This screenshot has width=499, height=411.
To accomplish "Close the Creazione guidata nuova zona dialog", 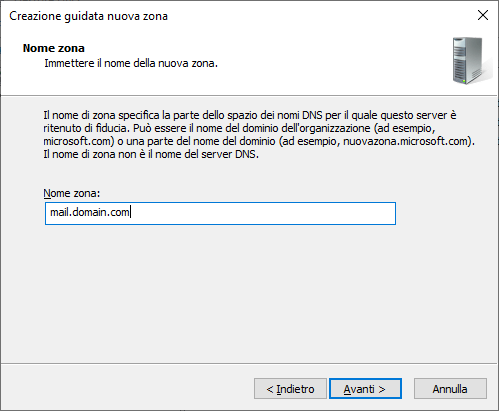I will point(482,15).
